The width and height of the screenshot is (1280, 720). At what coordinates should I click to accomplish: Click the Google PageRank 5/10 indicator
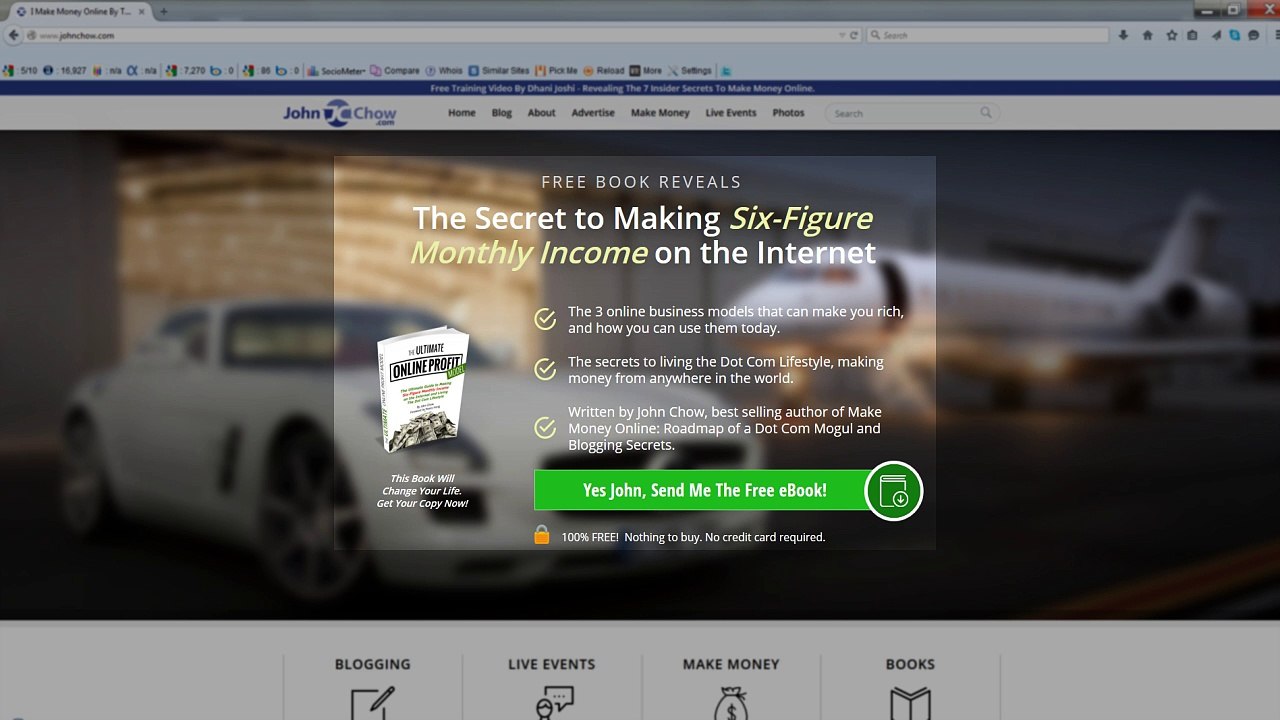(21, 71)
